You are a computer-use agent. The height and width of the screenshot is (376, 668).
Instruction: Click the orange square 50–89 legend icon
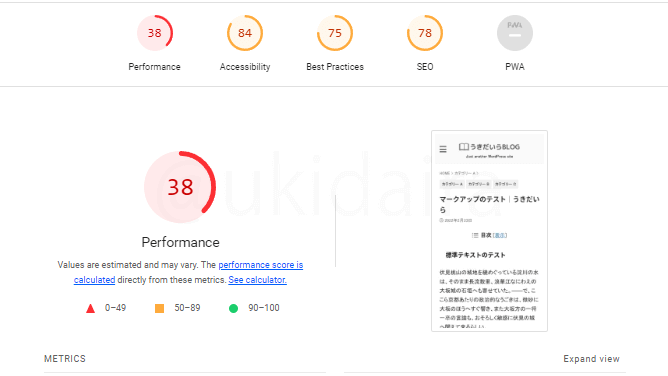(x=159, y=308)
